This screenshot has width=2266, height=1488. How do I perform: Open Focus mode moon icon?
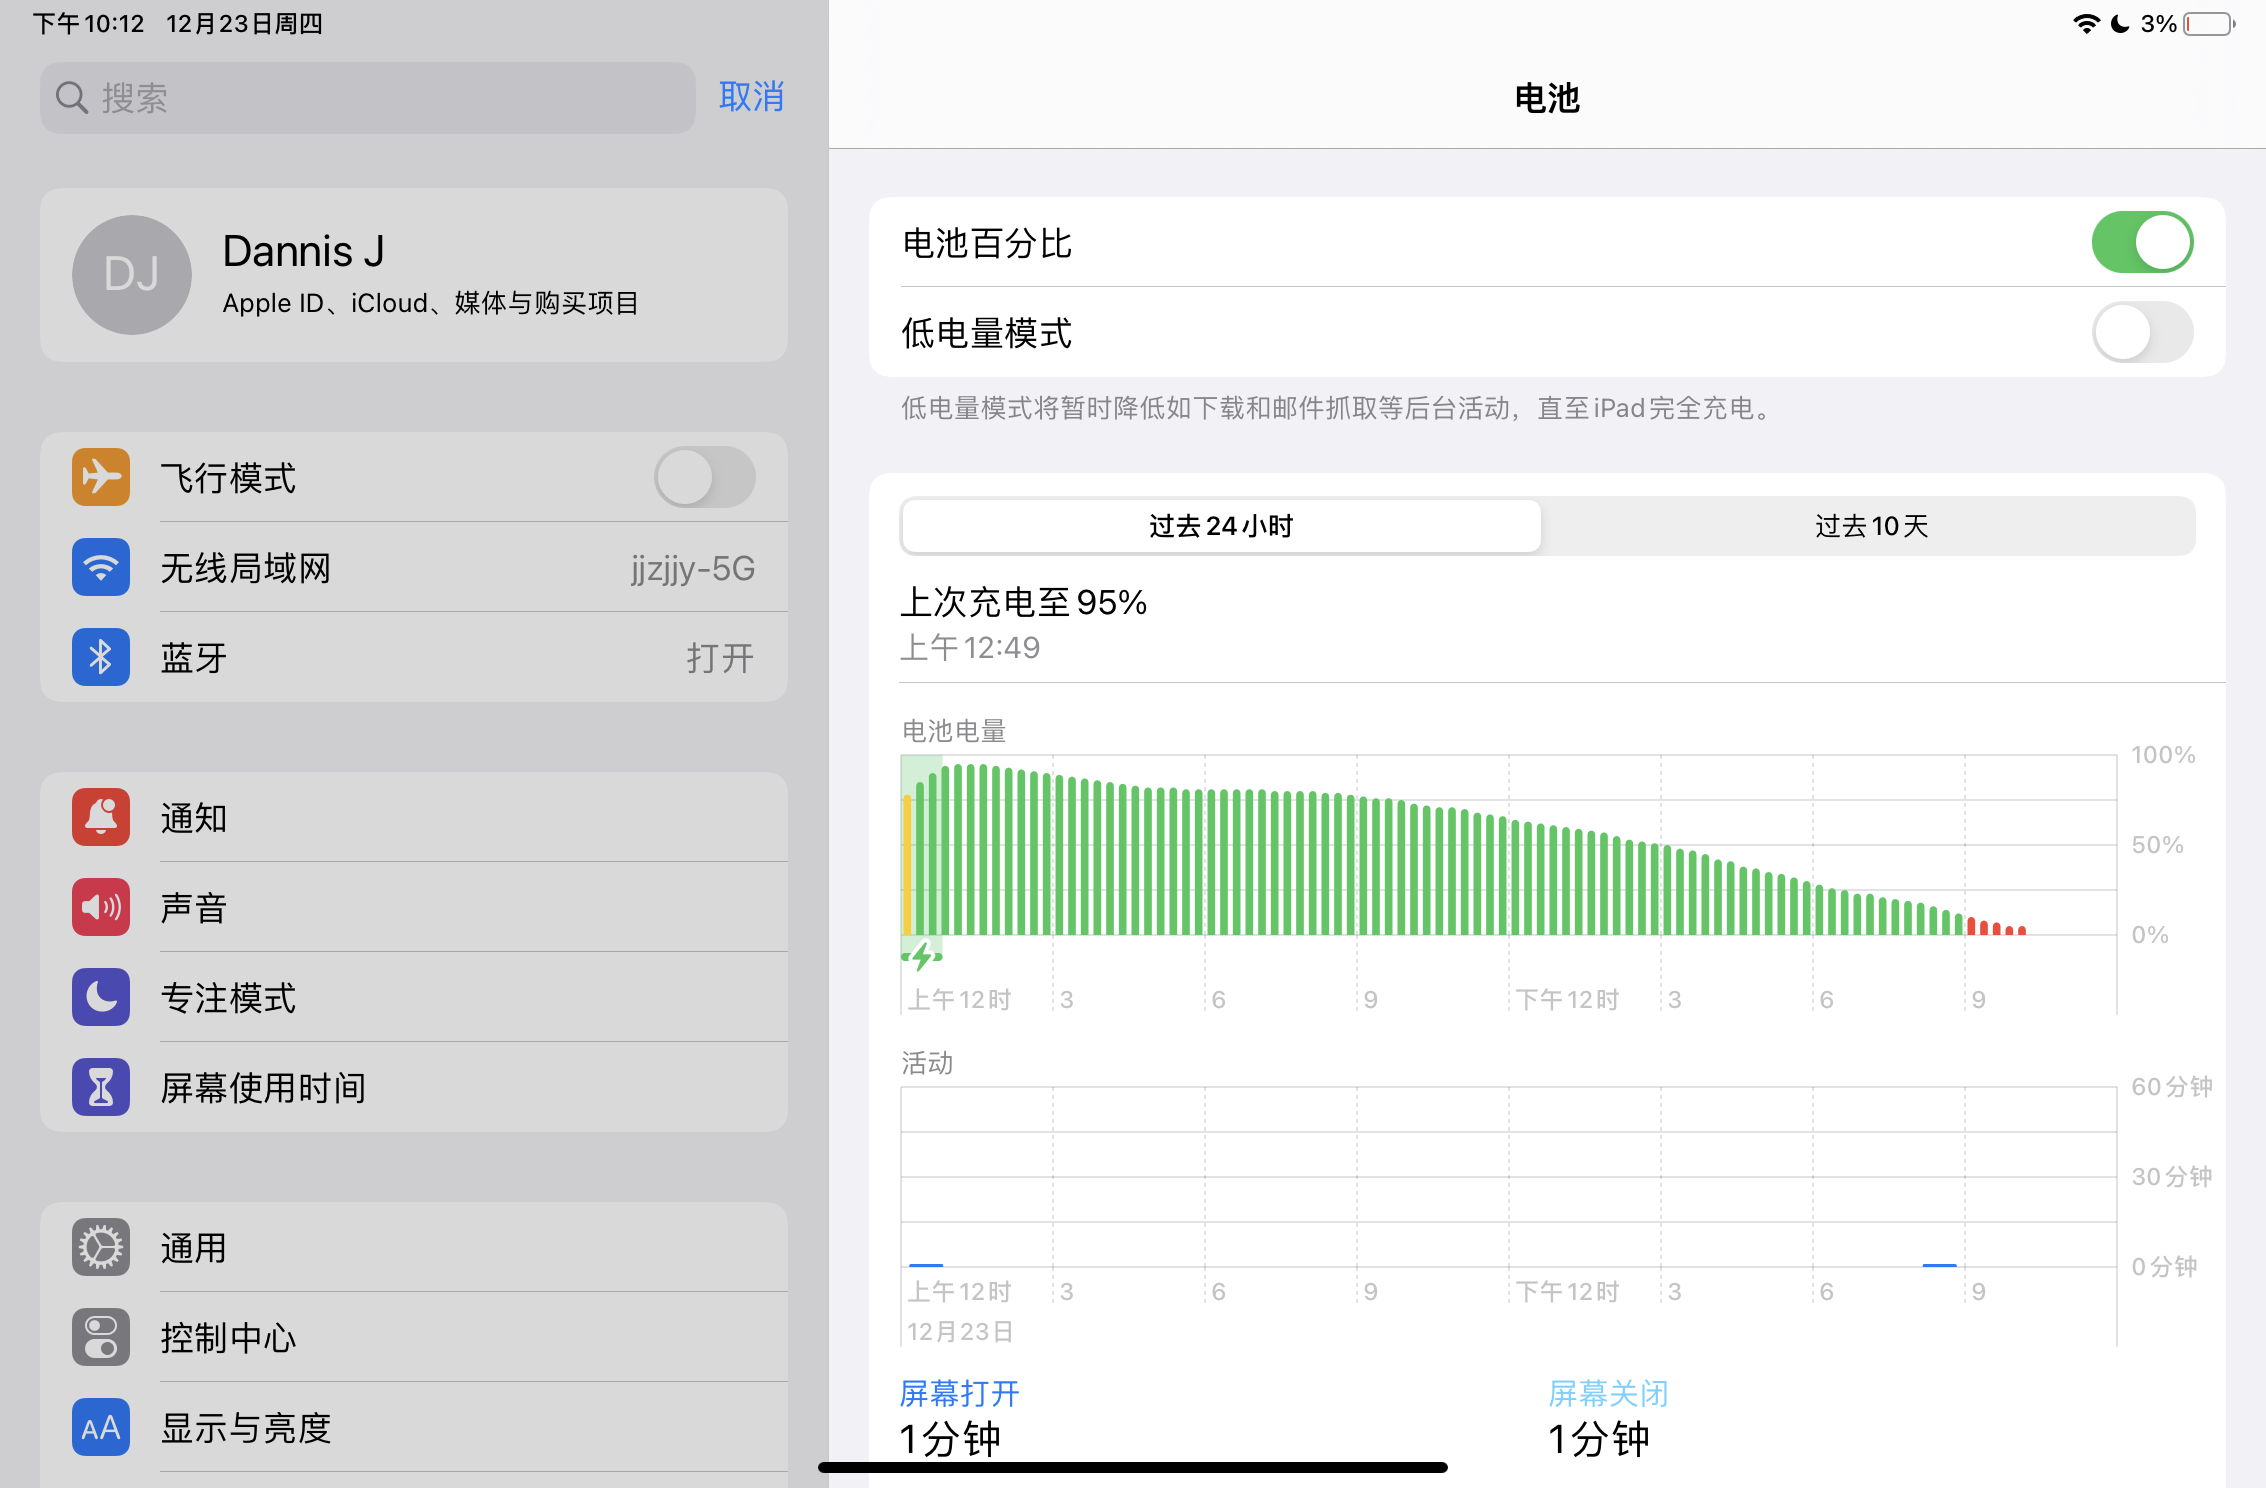(101, 997)
